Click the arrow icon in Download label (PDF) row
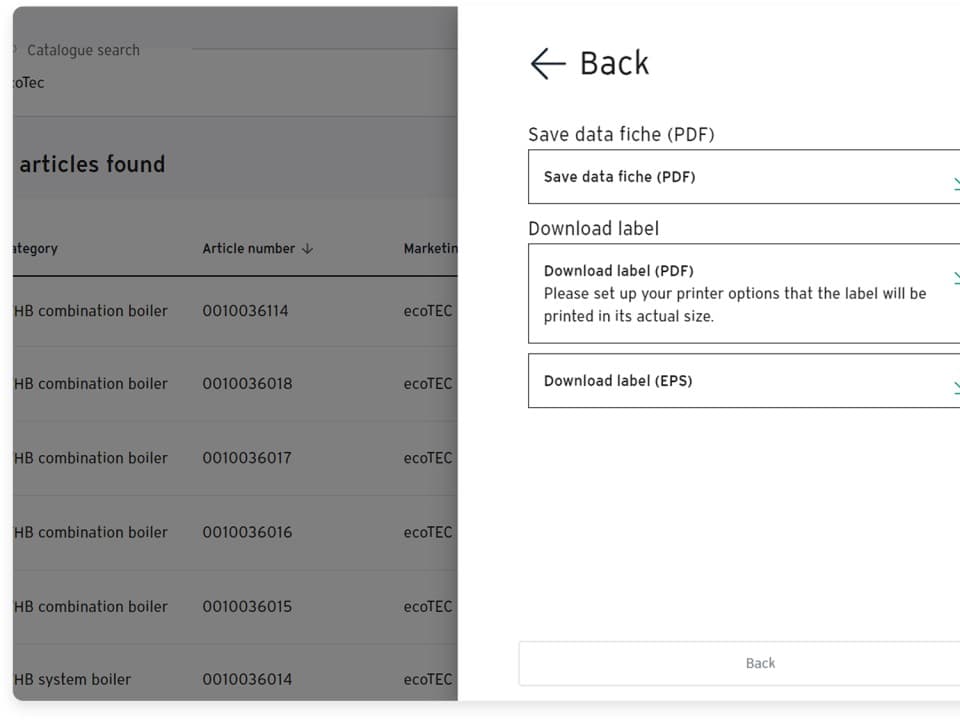 tap(955, 278)
